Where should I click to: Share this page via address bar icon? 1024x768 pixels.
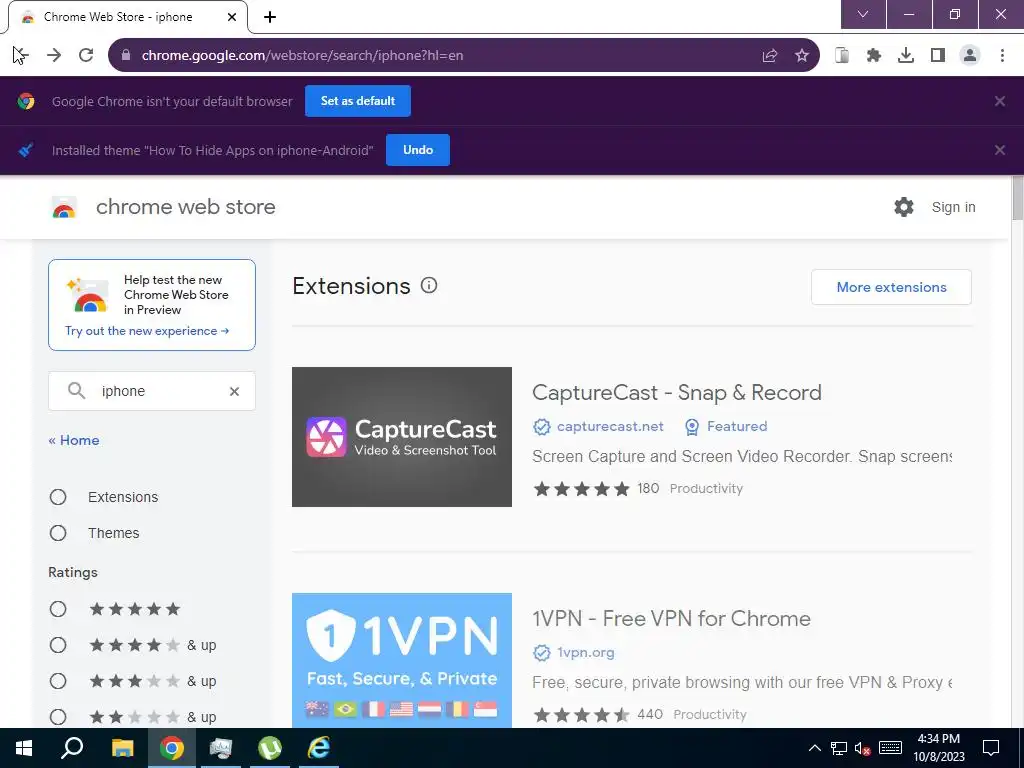pyautogui.click(x=770, y=56)
